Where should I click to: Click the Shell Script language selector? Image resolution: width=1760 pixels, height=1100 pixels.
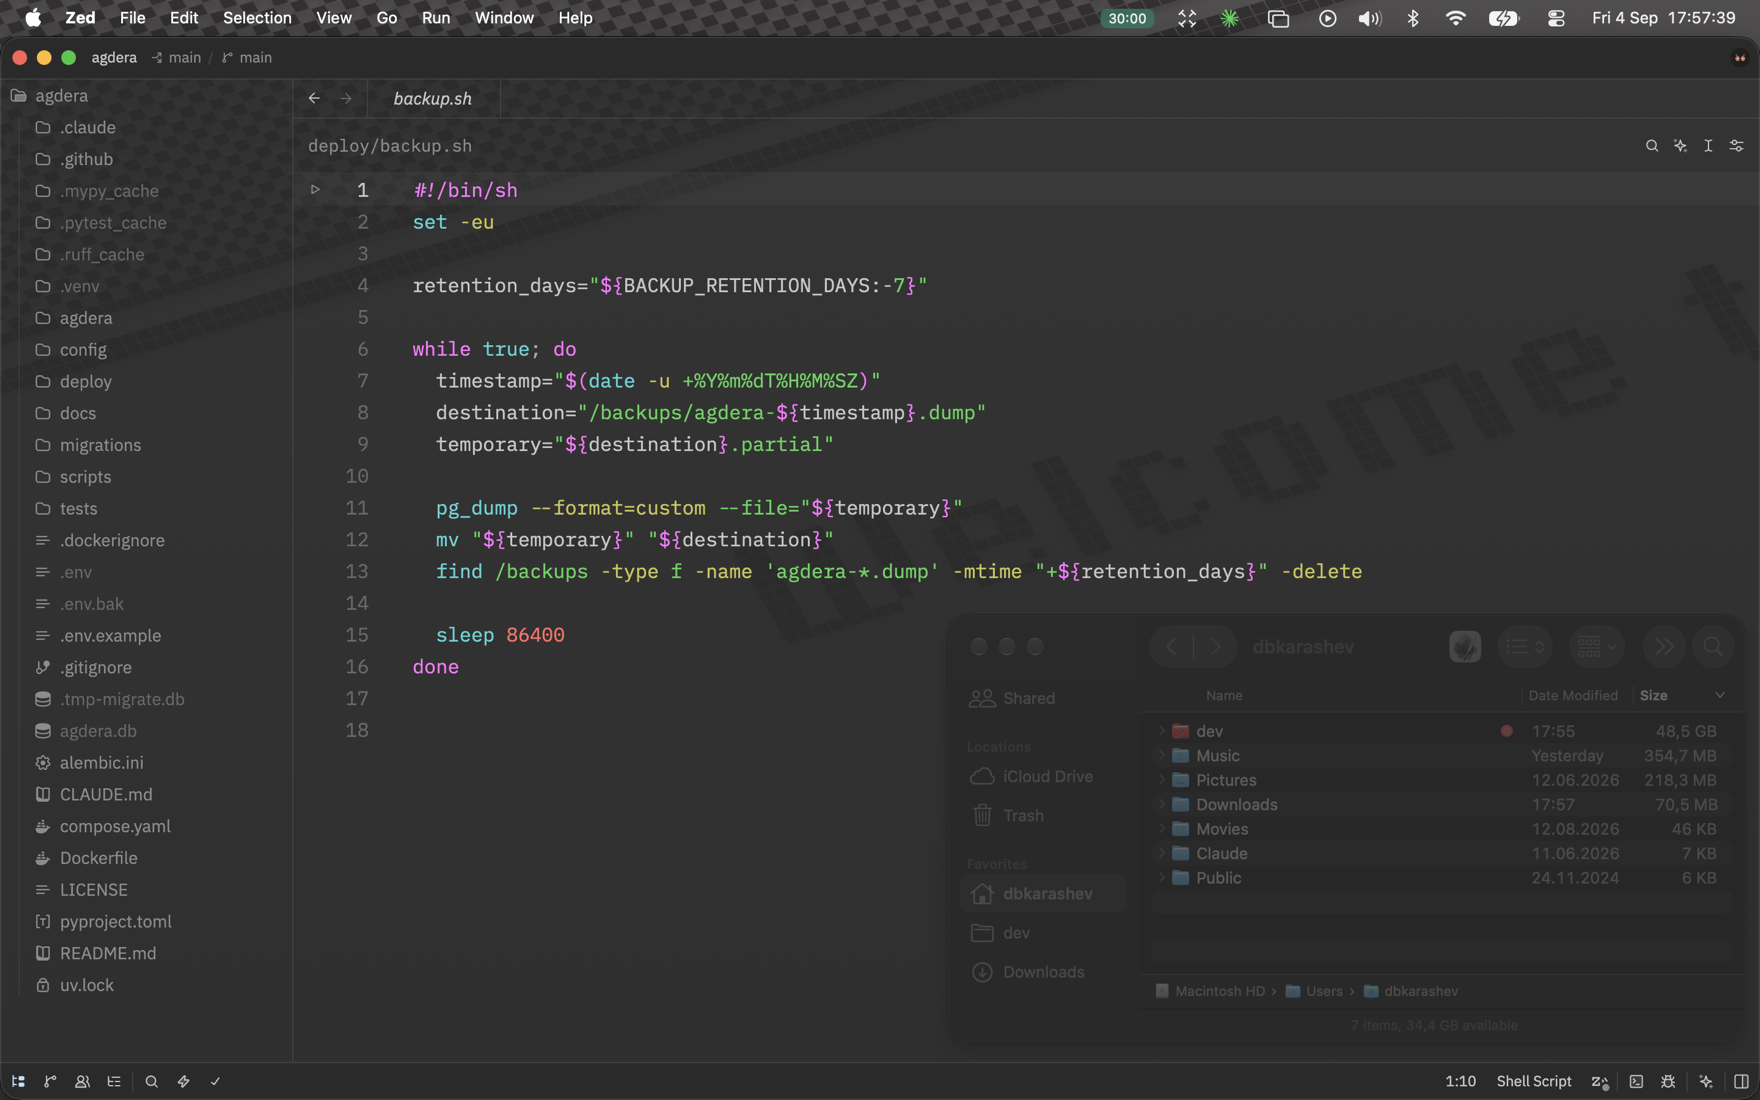1533,1081
